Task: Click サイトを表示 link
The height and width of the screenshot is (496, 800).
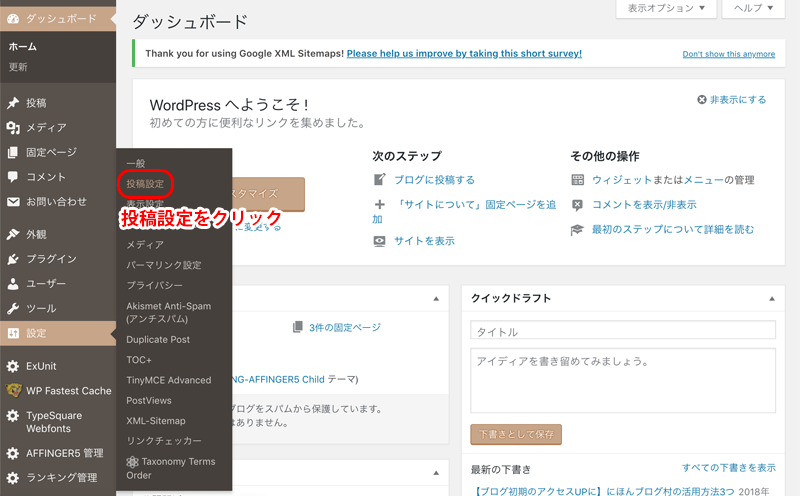Action: coord(424,241)
